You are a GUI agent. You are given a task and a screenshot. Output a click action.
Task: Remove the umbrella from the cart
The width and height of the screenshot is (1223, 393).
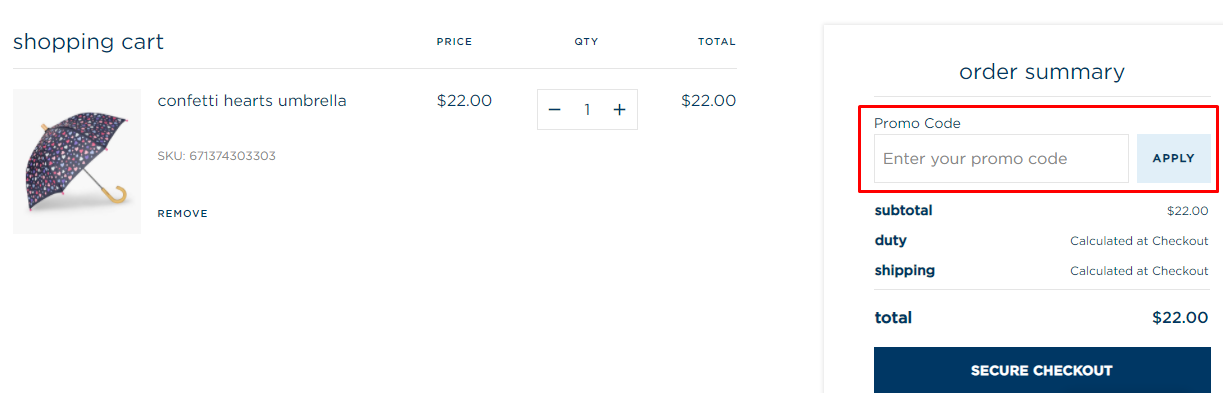pyautogui.click(x=183, y=213)
